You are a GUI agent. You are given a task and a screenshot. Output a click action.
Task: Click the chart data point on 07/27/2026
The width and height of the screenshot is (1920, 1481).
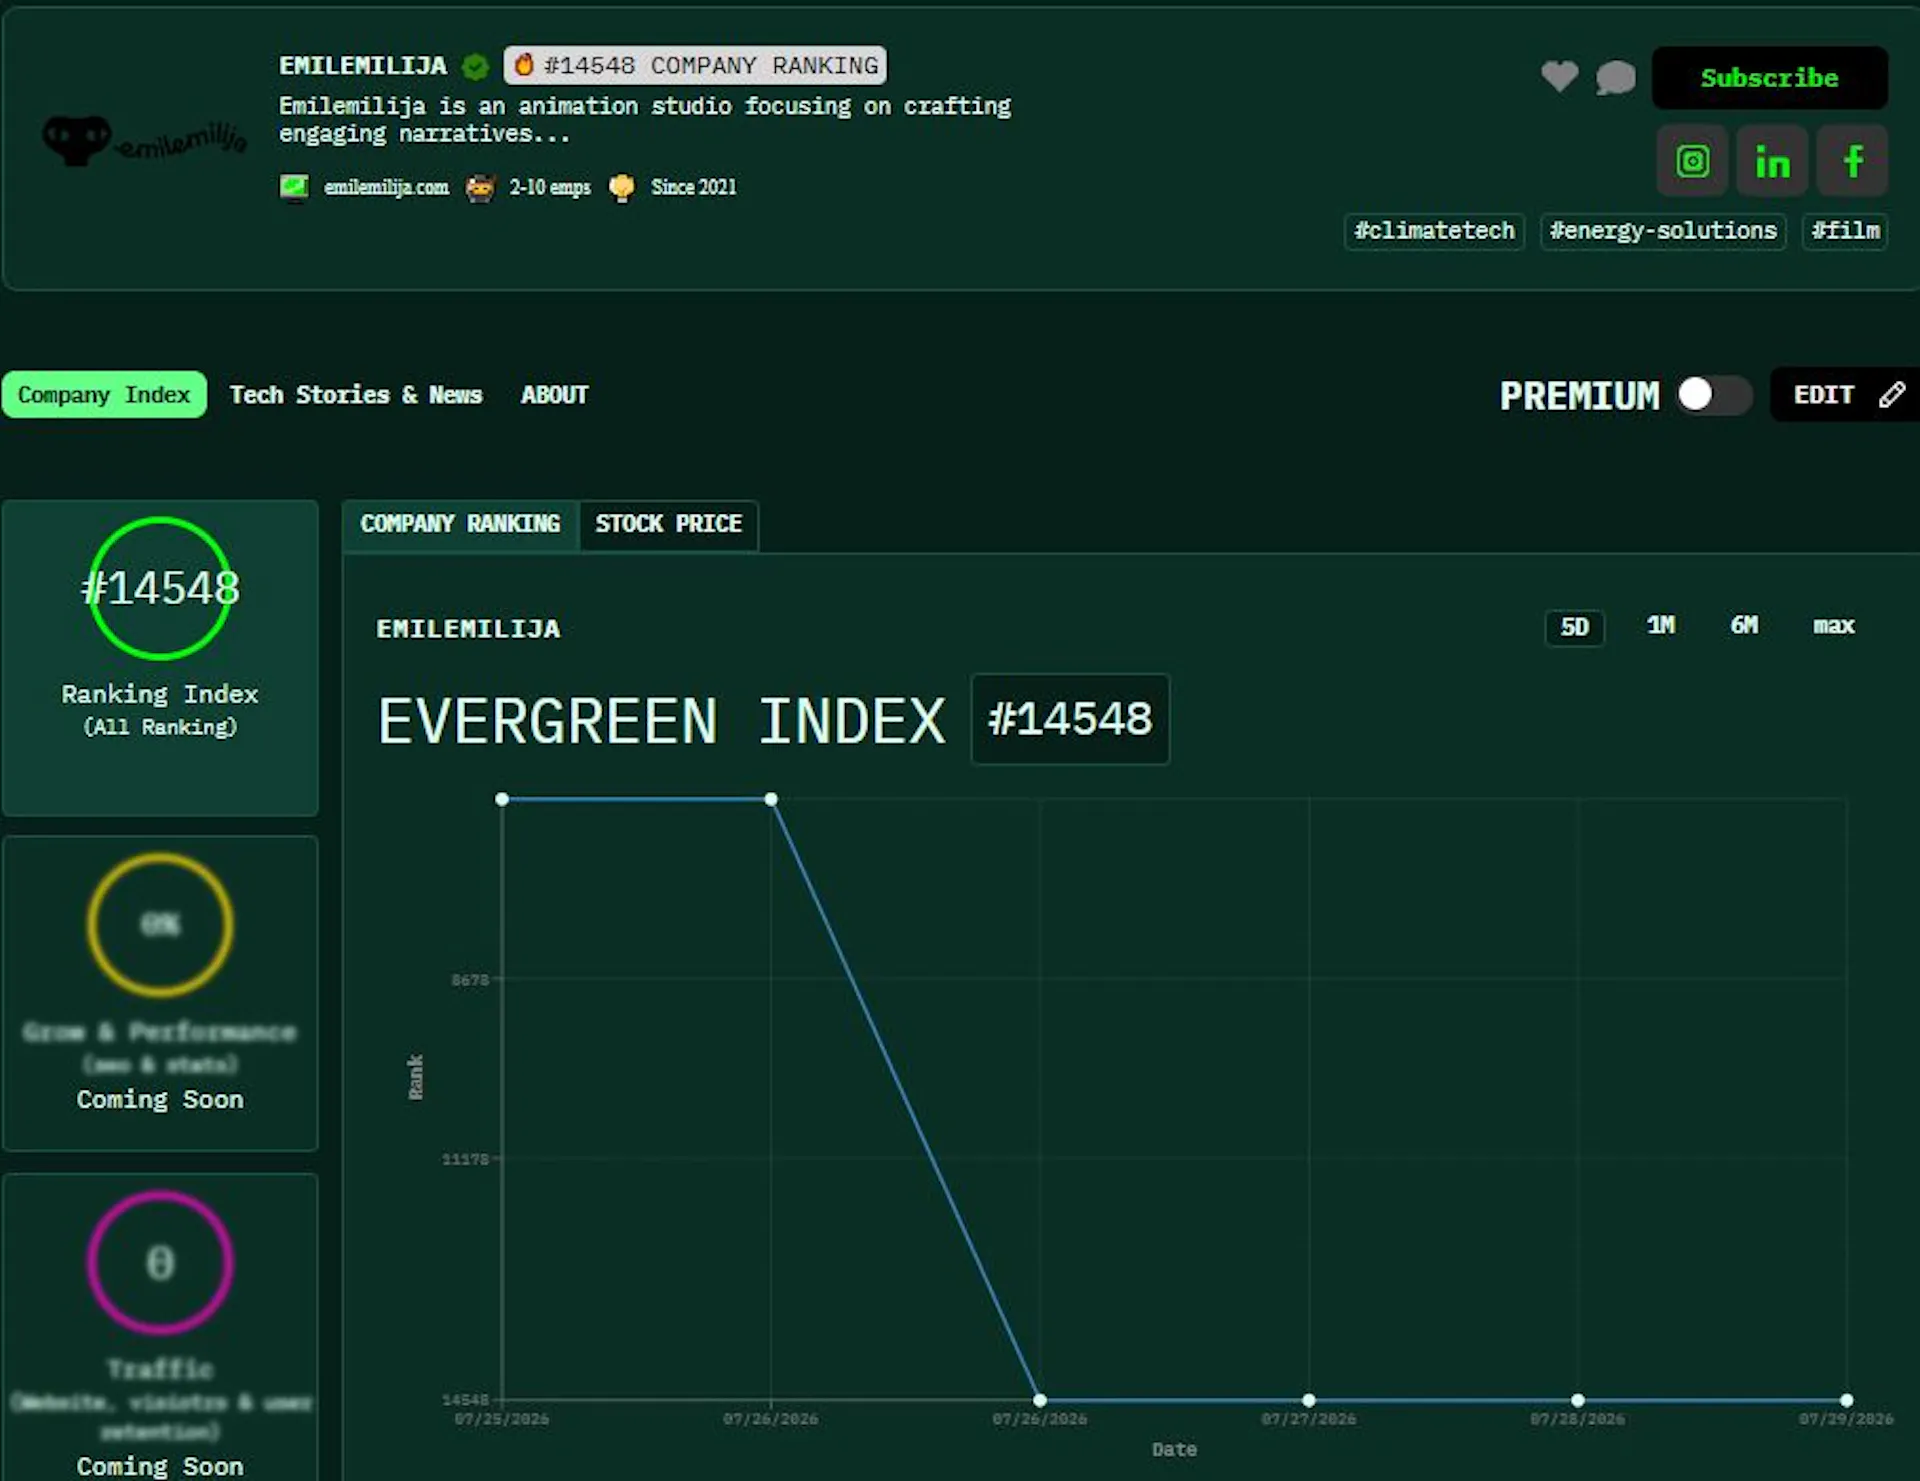click(1309, 1400)
